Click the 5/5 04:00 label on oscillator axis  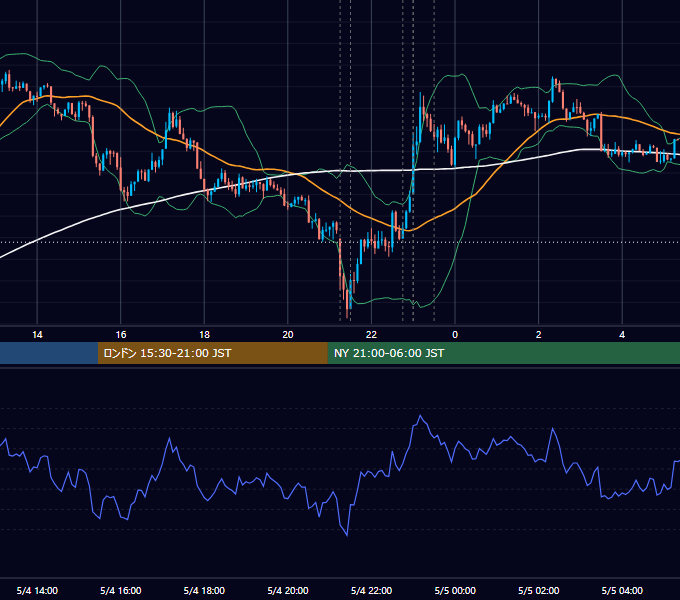pos(622,590)
